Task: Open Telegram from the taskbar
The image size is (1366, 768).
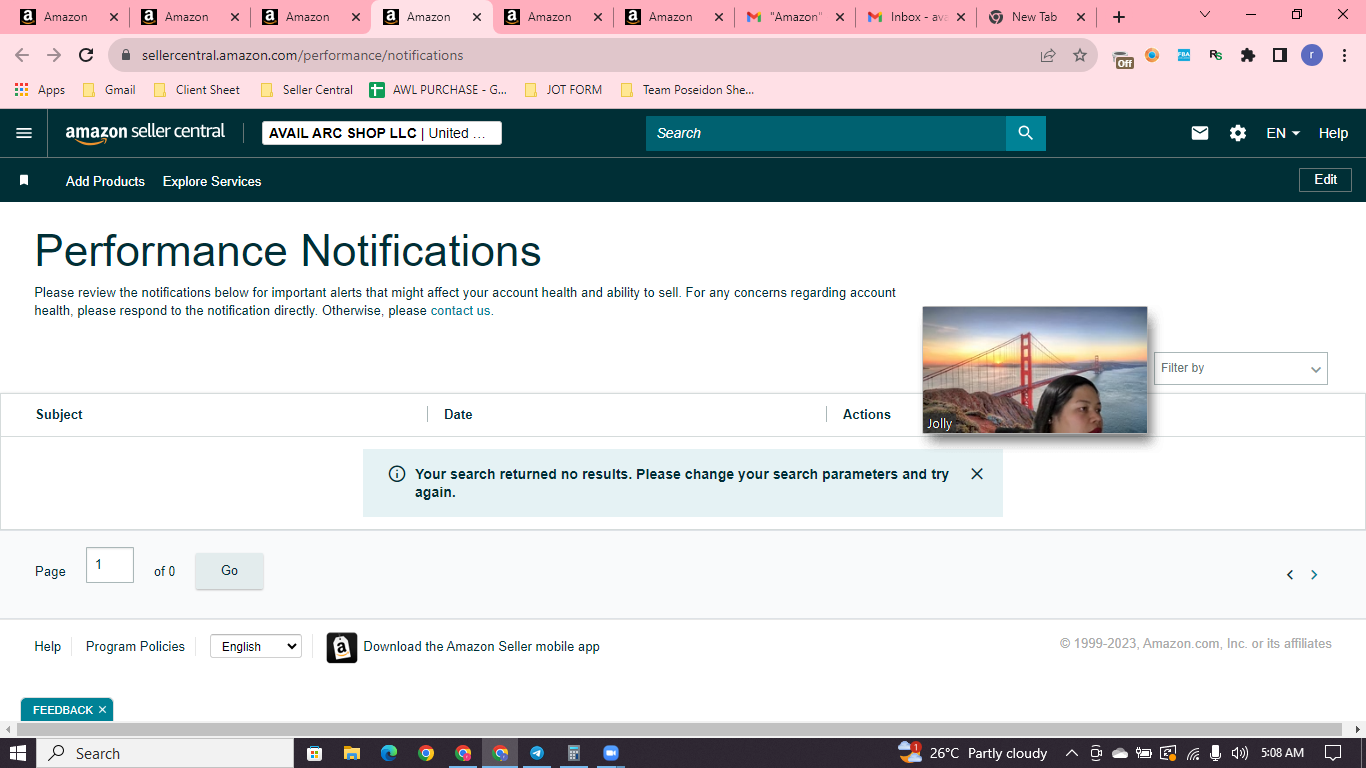Action: click(x=537, y=753)
